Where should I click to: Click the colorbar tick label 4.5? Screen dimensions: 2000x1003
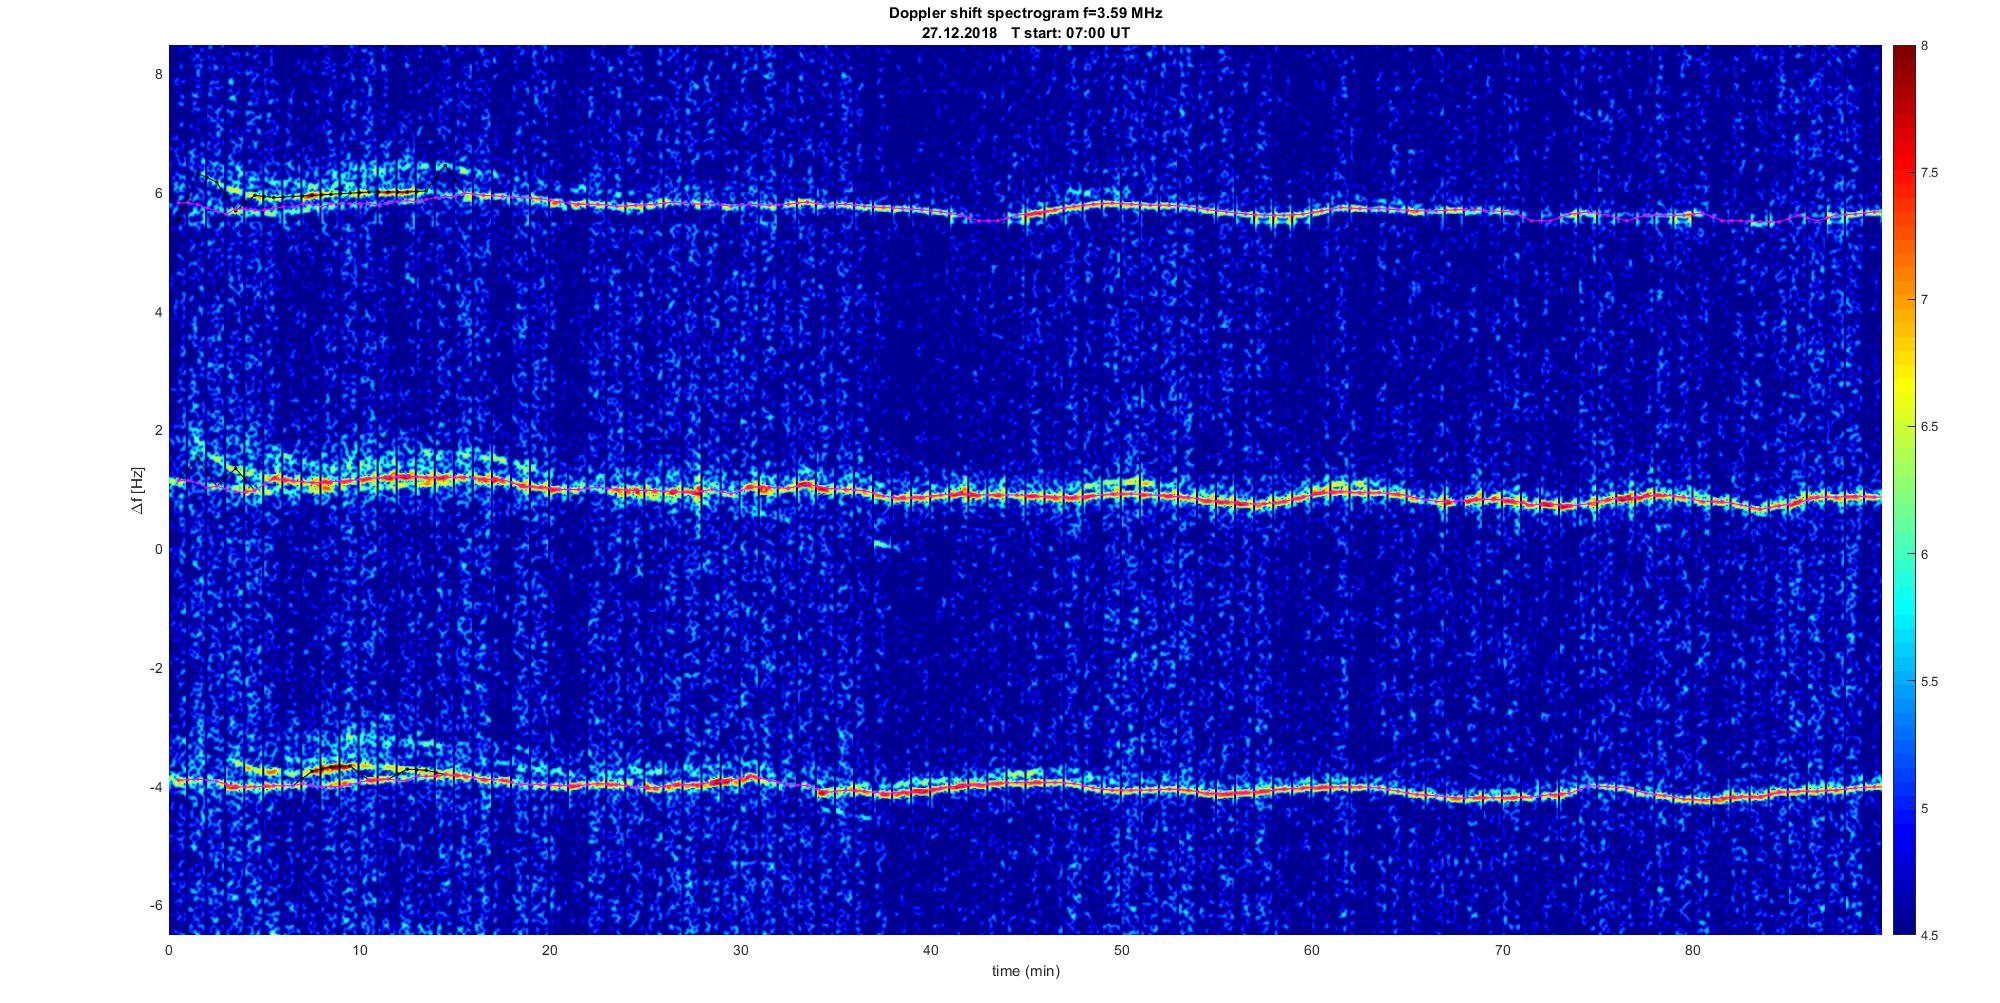pyautogui.click(x=1929, y=936)
